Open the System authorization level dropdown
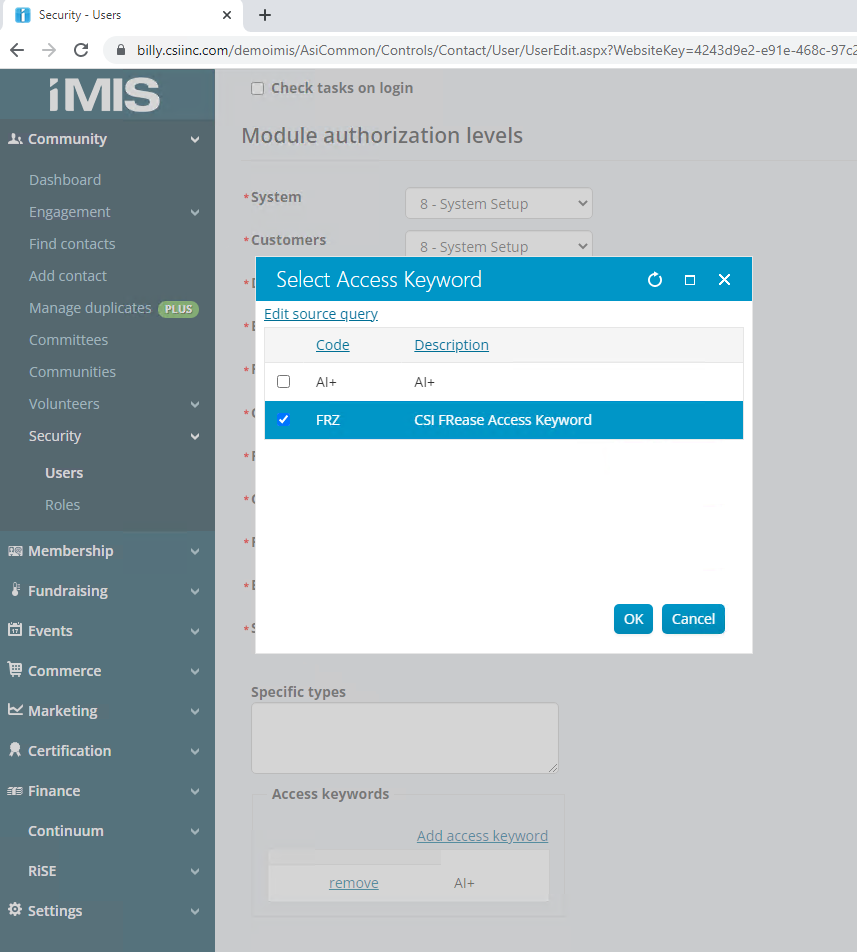Screen dimensions: 857x952 pos(498,204)
